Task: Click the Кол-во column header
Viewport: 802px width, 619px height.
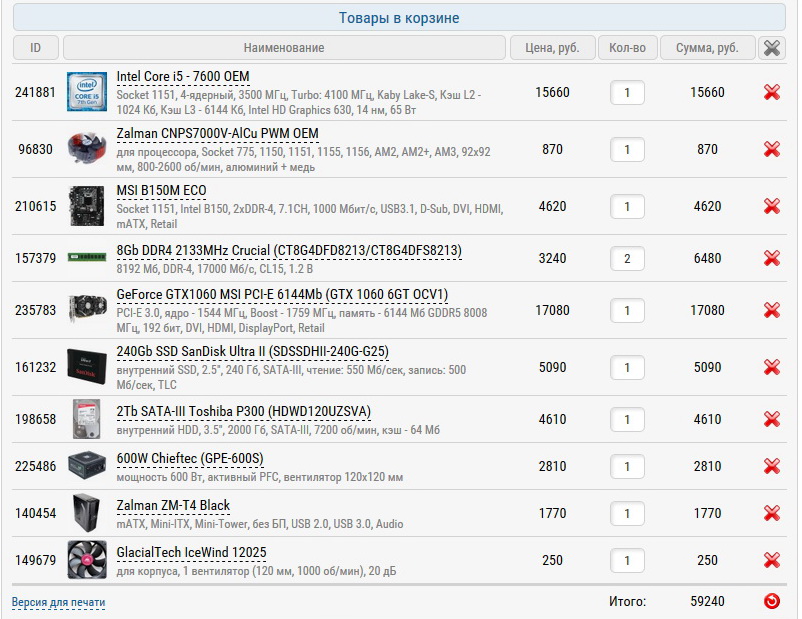Action: [628, 48]
